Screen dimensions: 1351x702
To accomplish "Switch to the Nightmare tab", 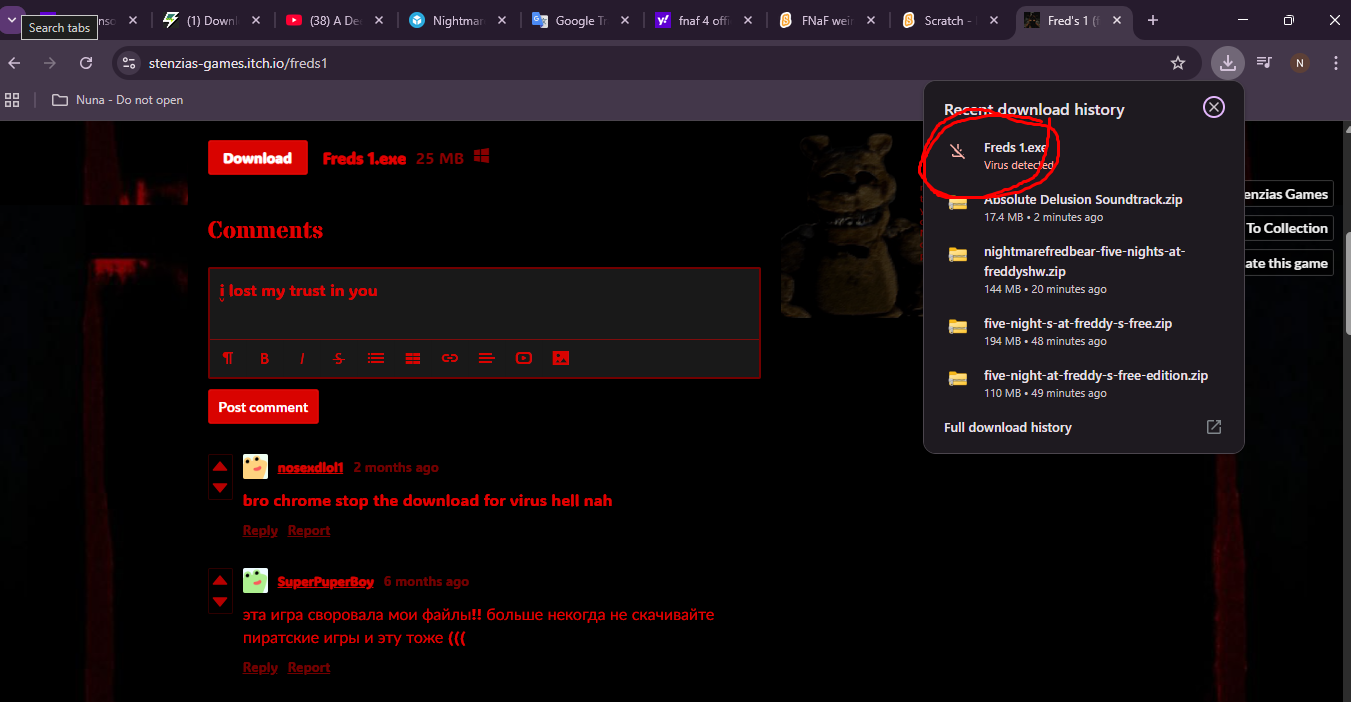I will coord(458,20).
